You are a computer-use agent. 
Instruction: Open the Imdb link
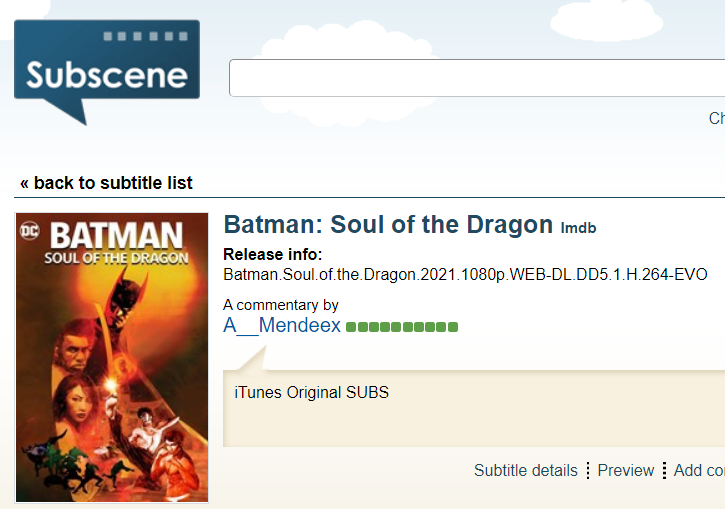pos(578,229)
